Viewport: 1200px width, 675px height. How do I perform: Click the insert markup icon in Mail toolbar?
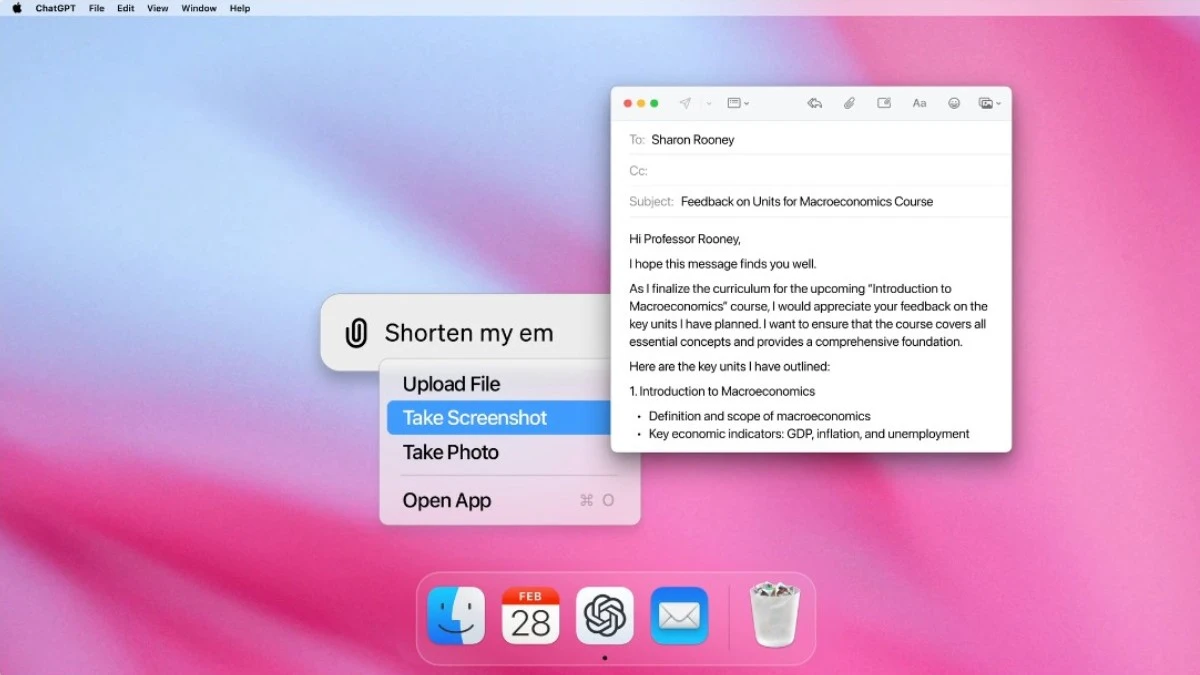click(x=884, y=103)
